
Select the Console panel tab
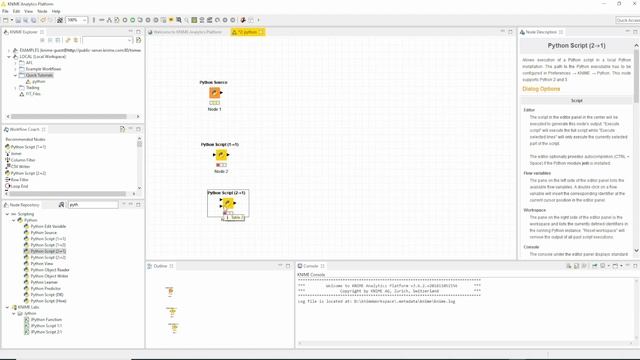click(311, 266)
